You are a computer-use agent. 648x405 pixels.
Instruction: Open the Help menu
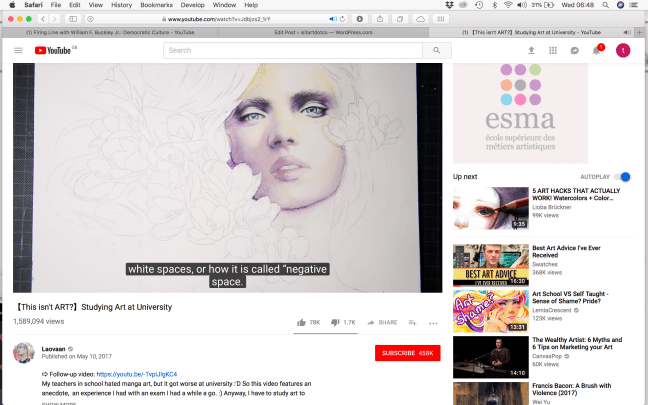pos(251,5)
